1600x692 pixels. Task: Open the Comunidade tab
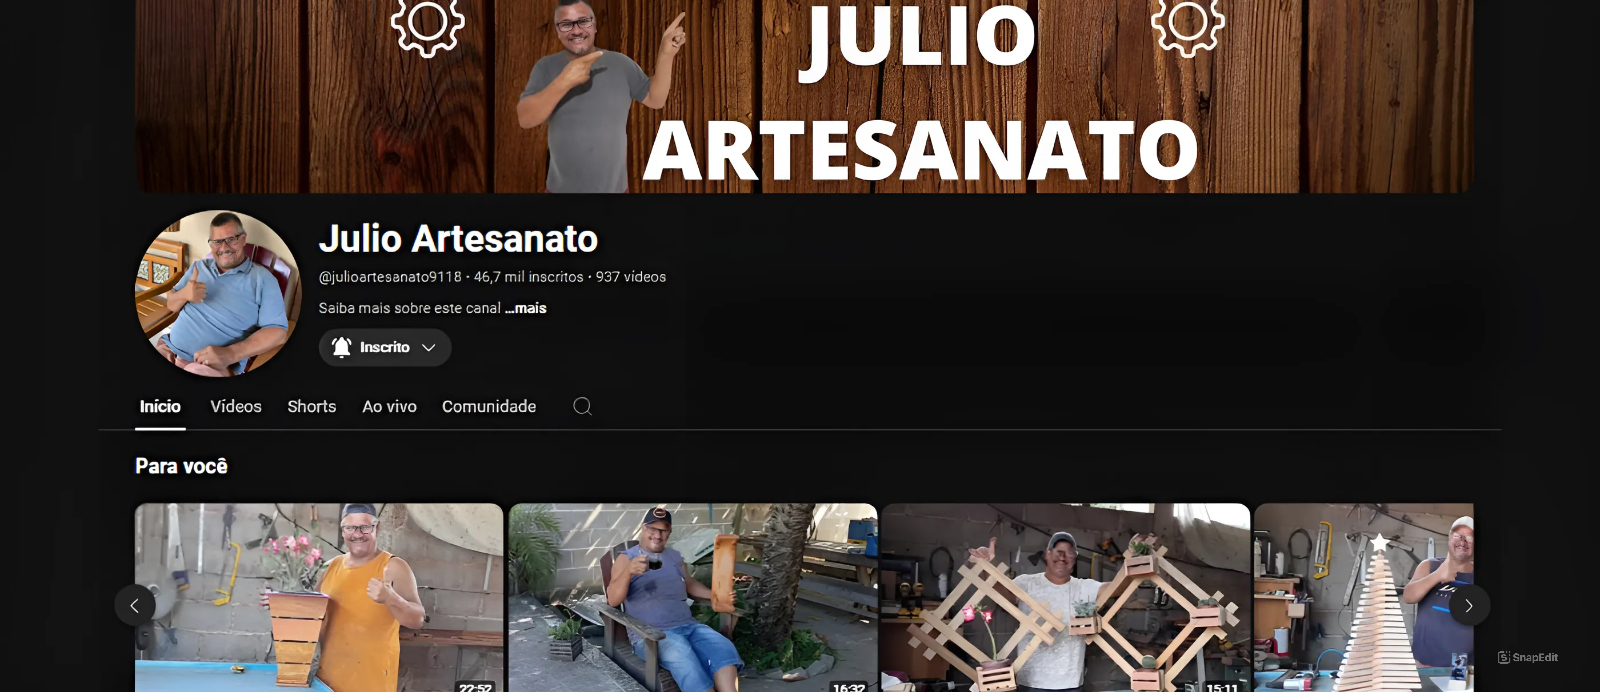pos(489,406)
